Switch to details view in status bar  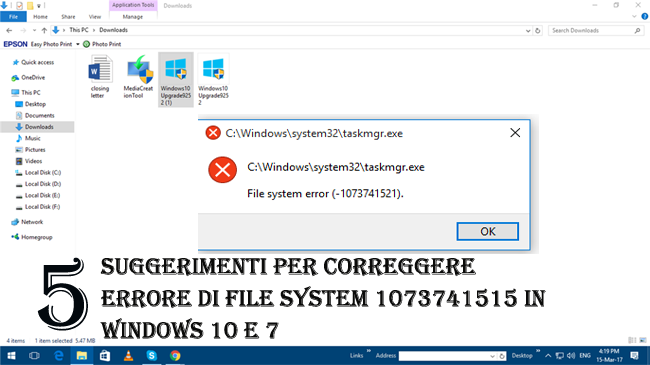coord(632,340)
